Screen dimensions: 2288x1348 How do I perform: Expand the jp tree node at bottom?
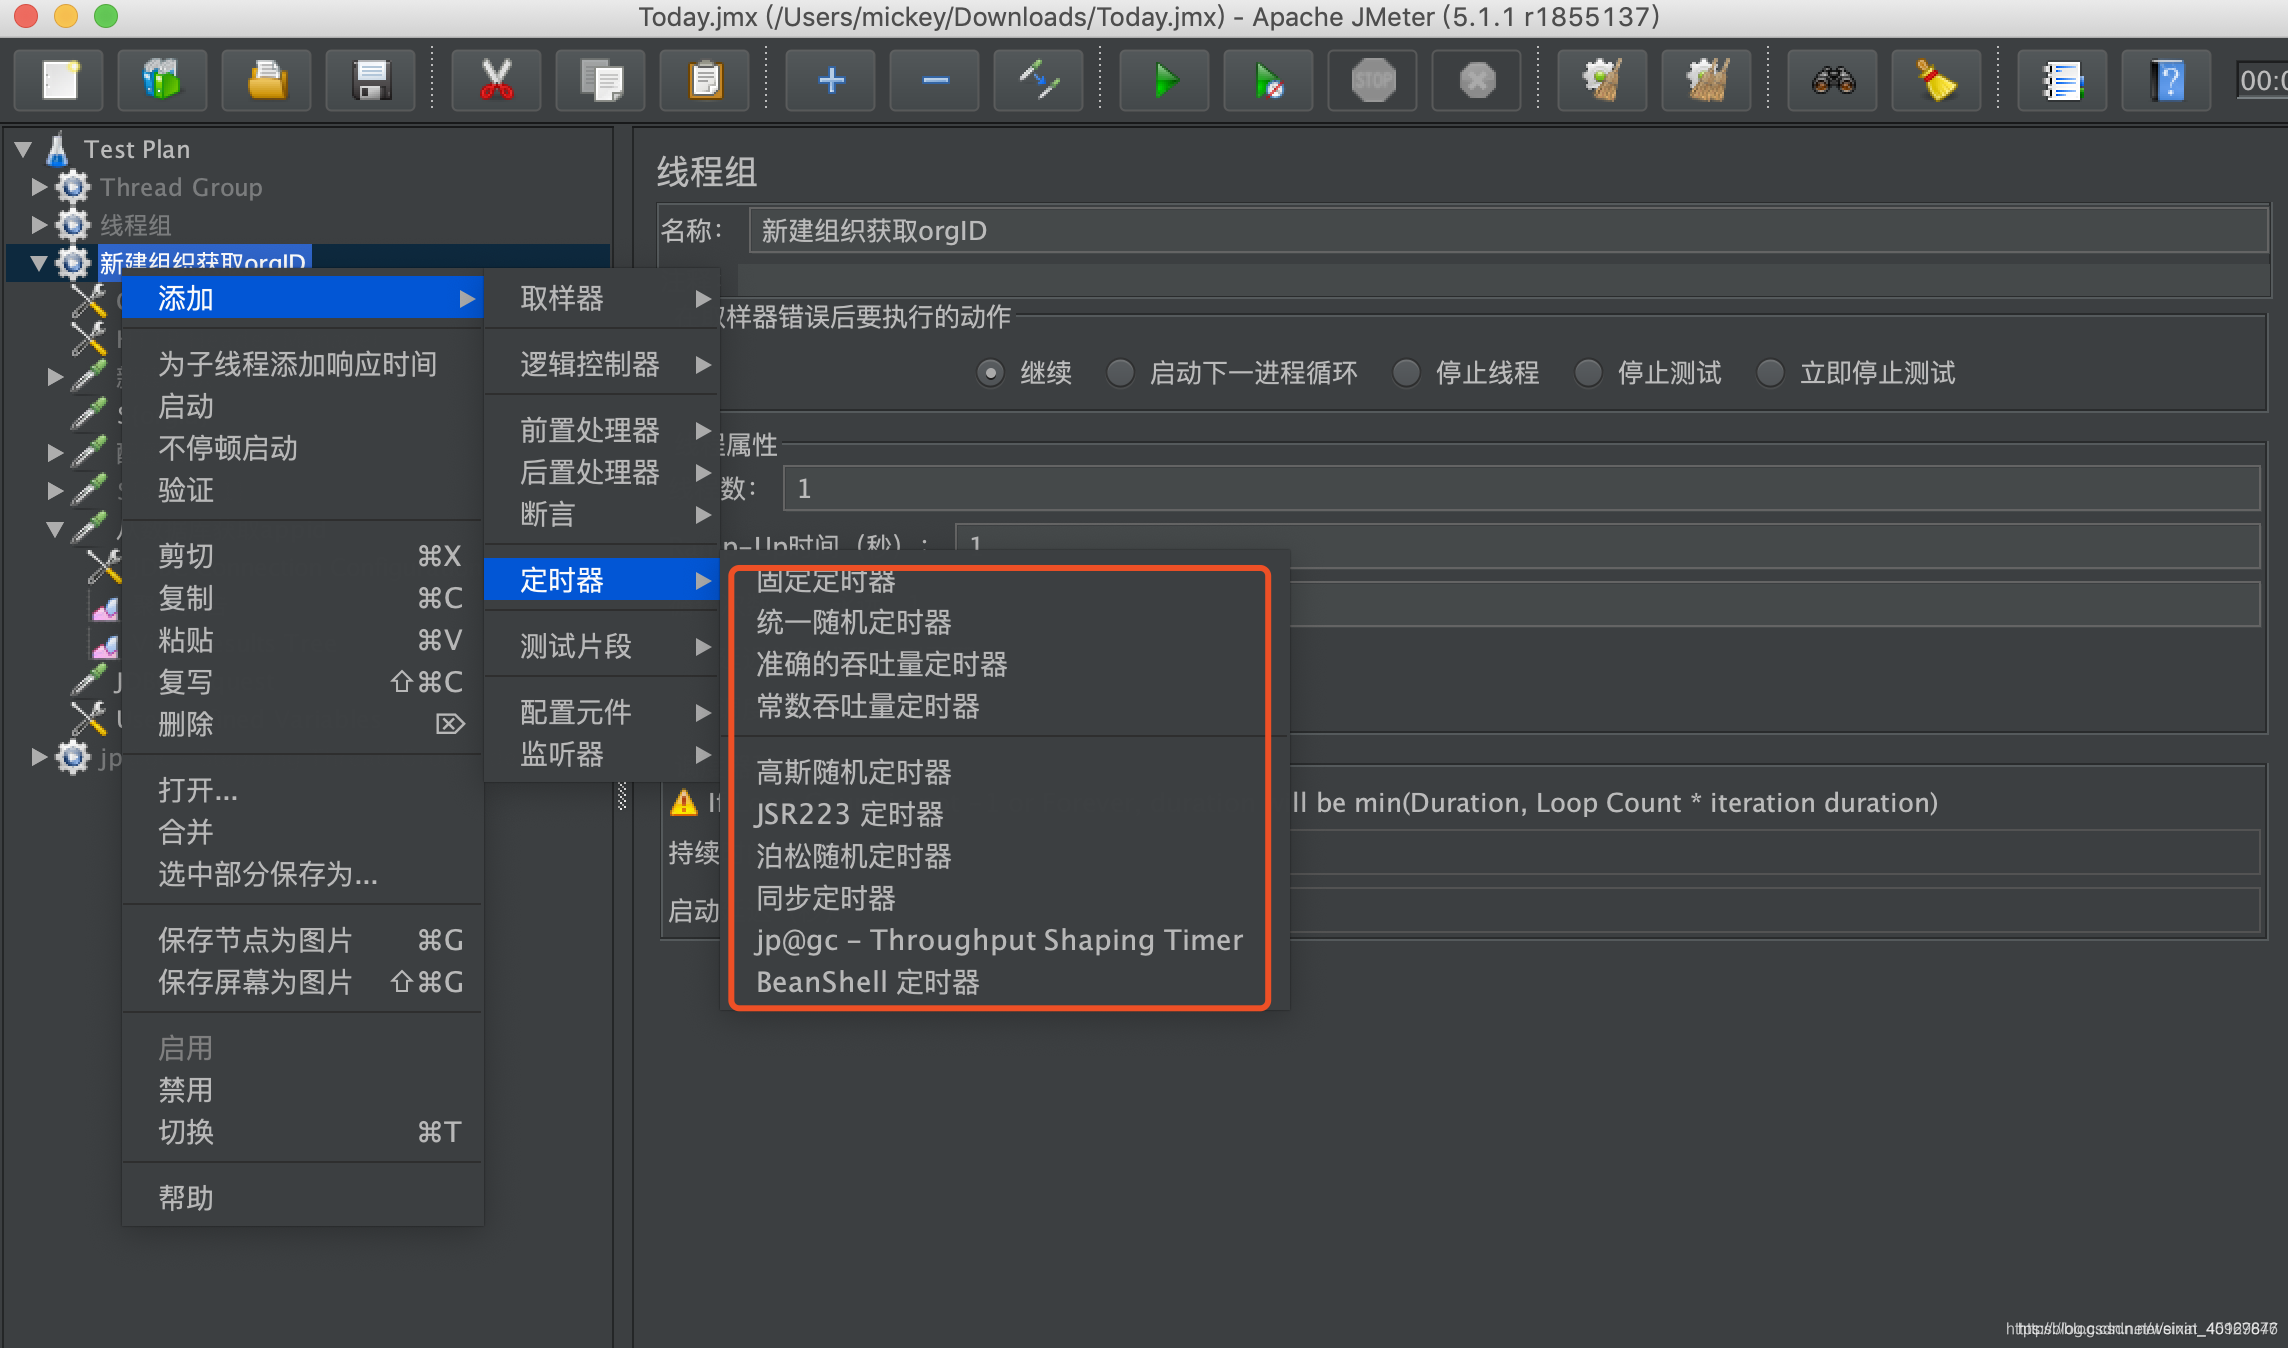39,757
